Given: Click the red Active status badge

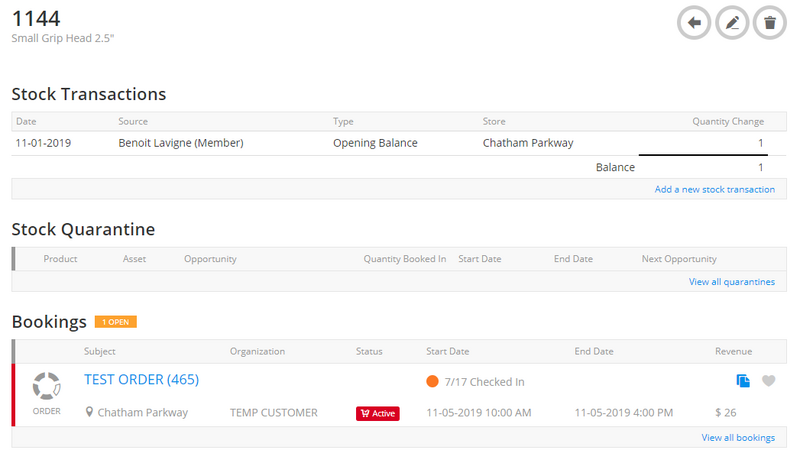Looking at the screenshot, I should click(x=378, y=413).
